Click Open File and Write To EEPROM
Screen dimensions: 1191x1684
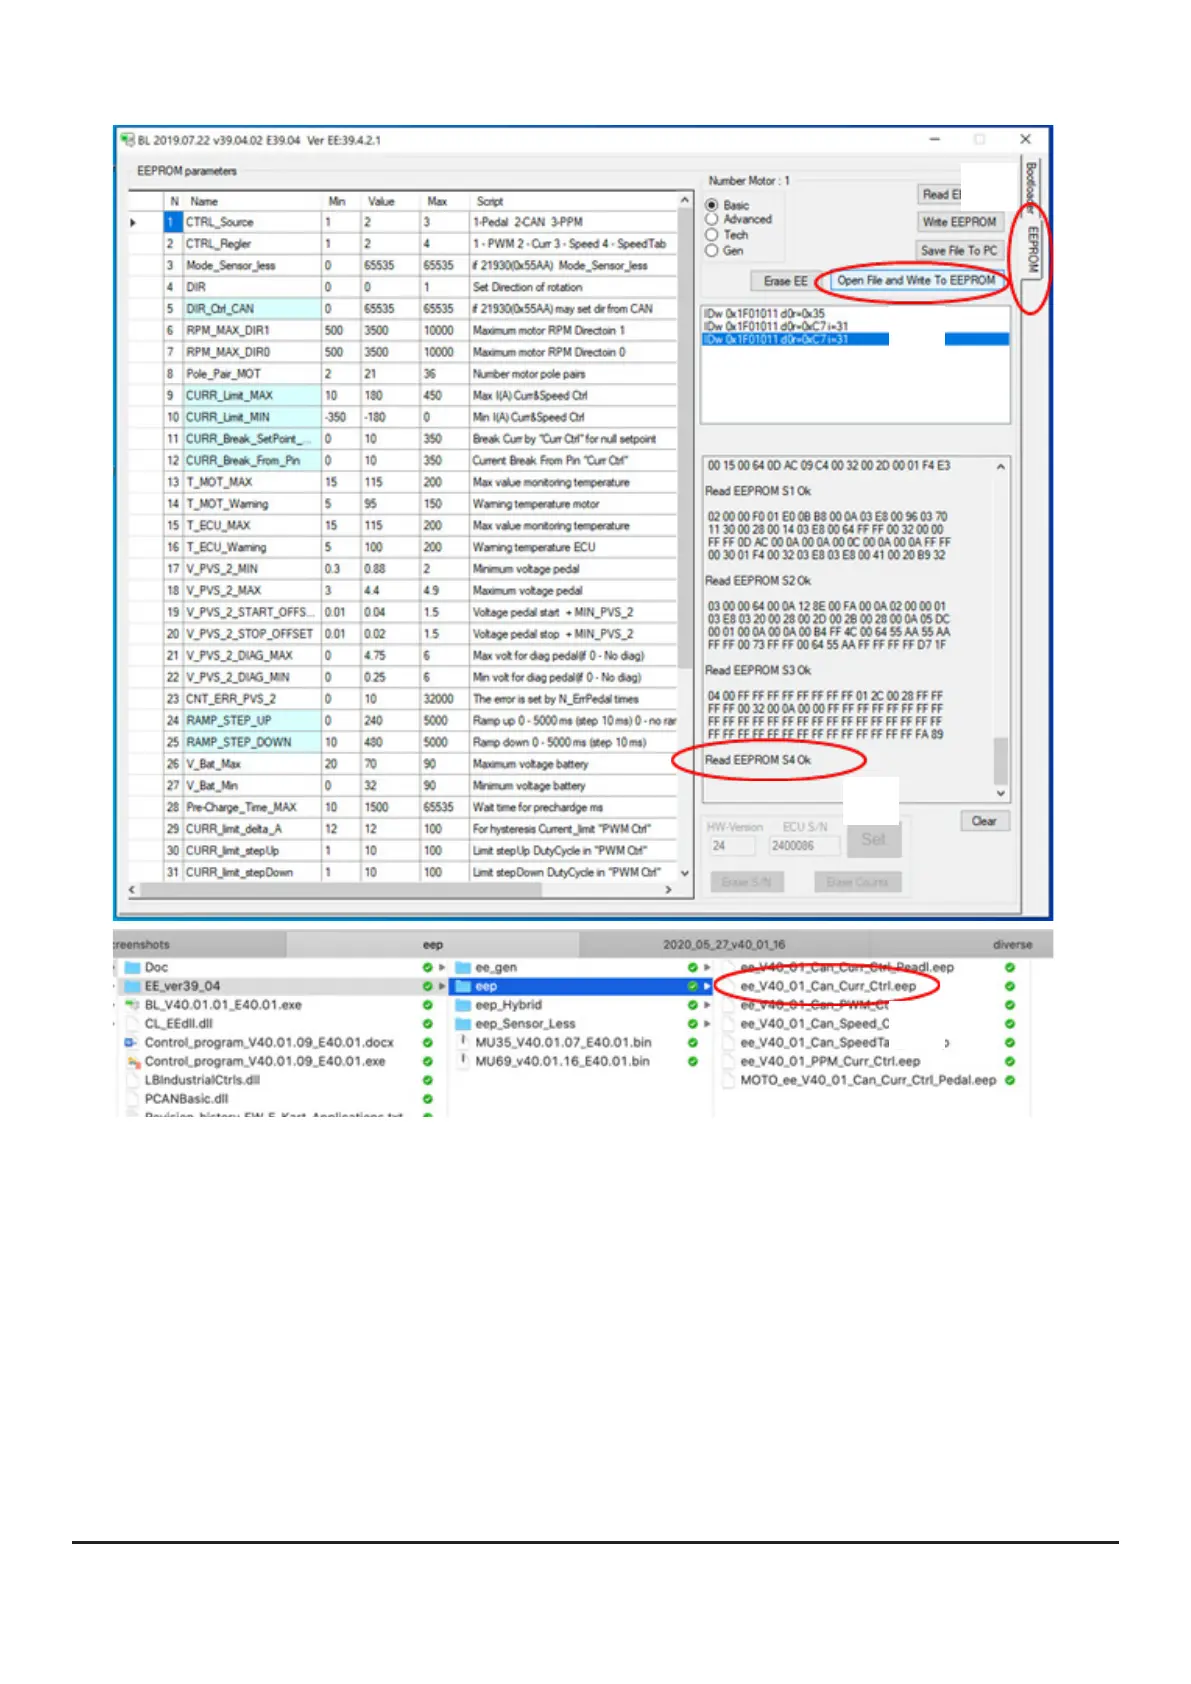coord(916,281)
